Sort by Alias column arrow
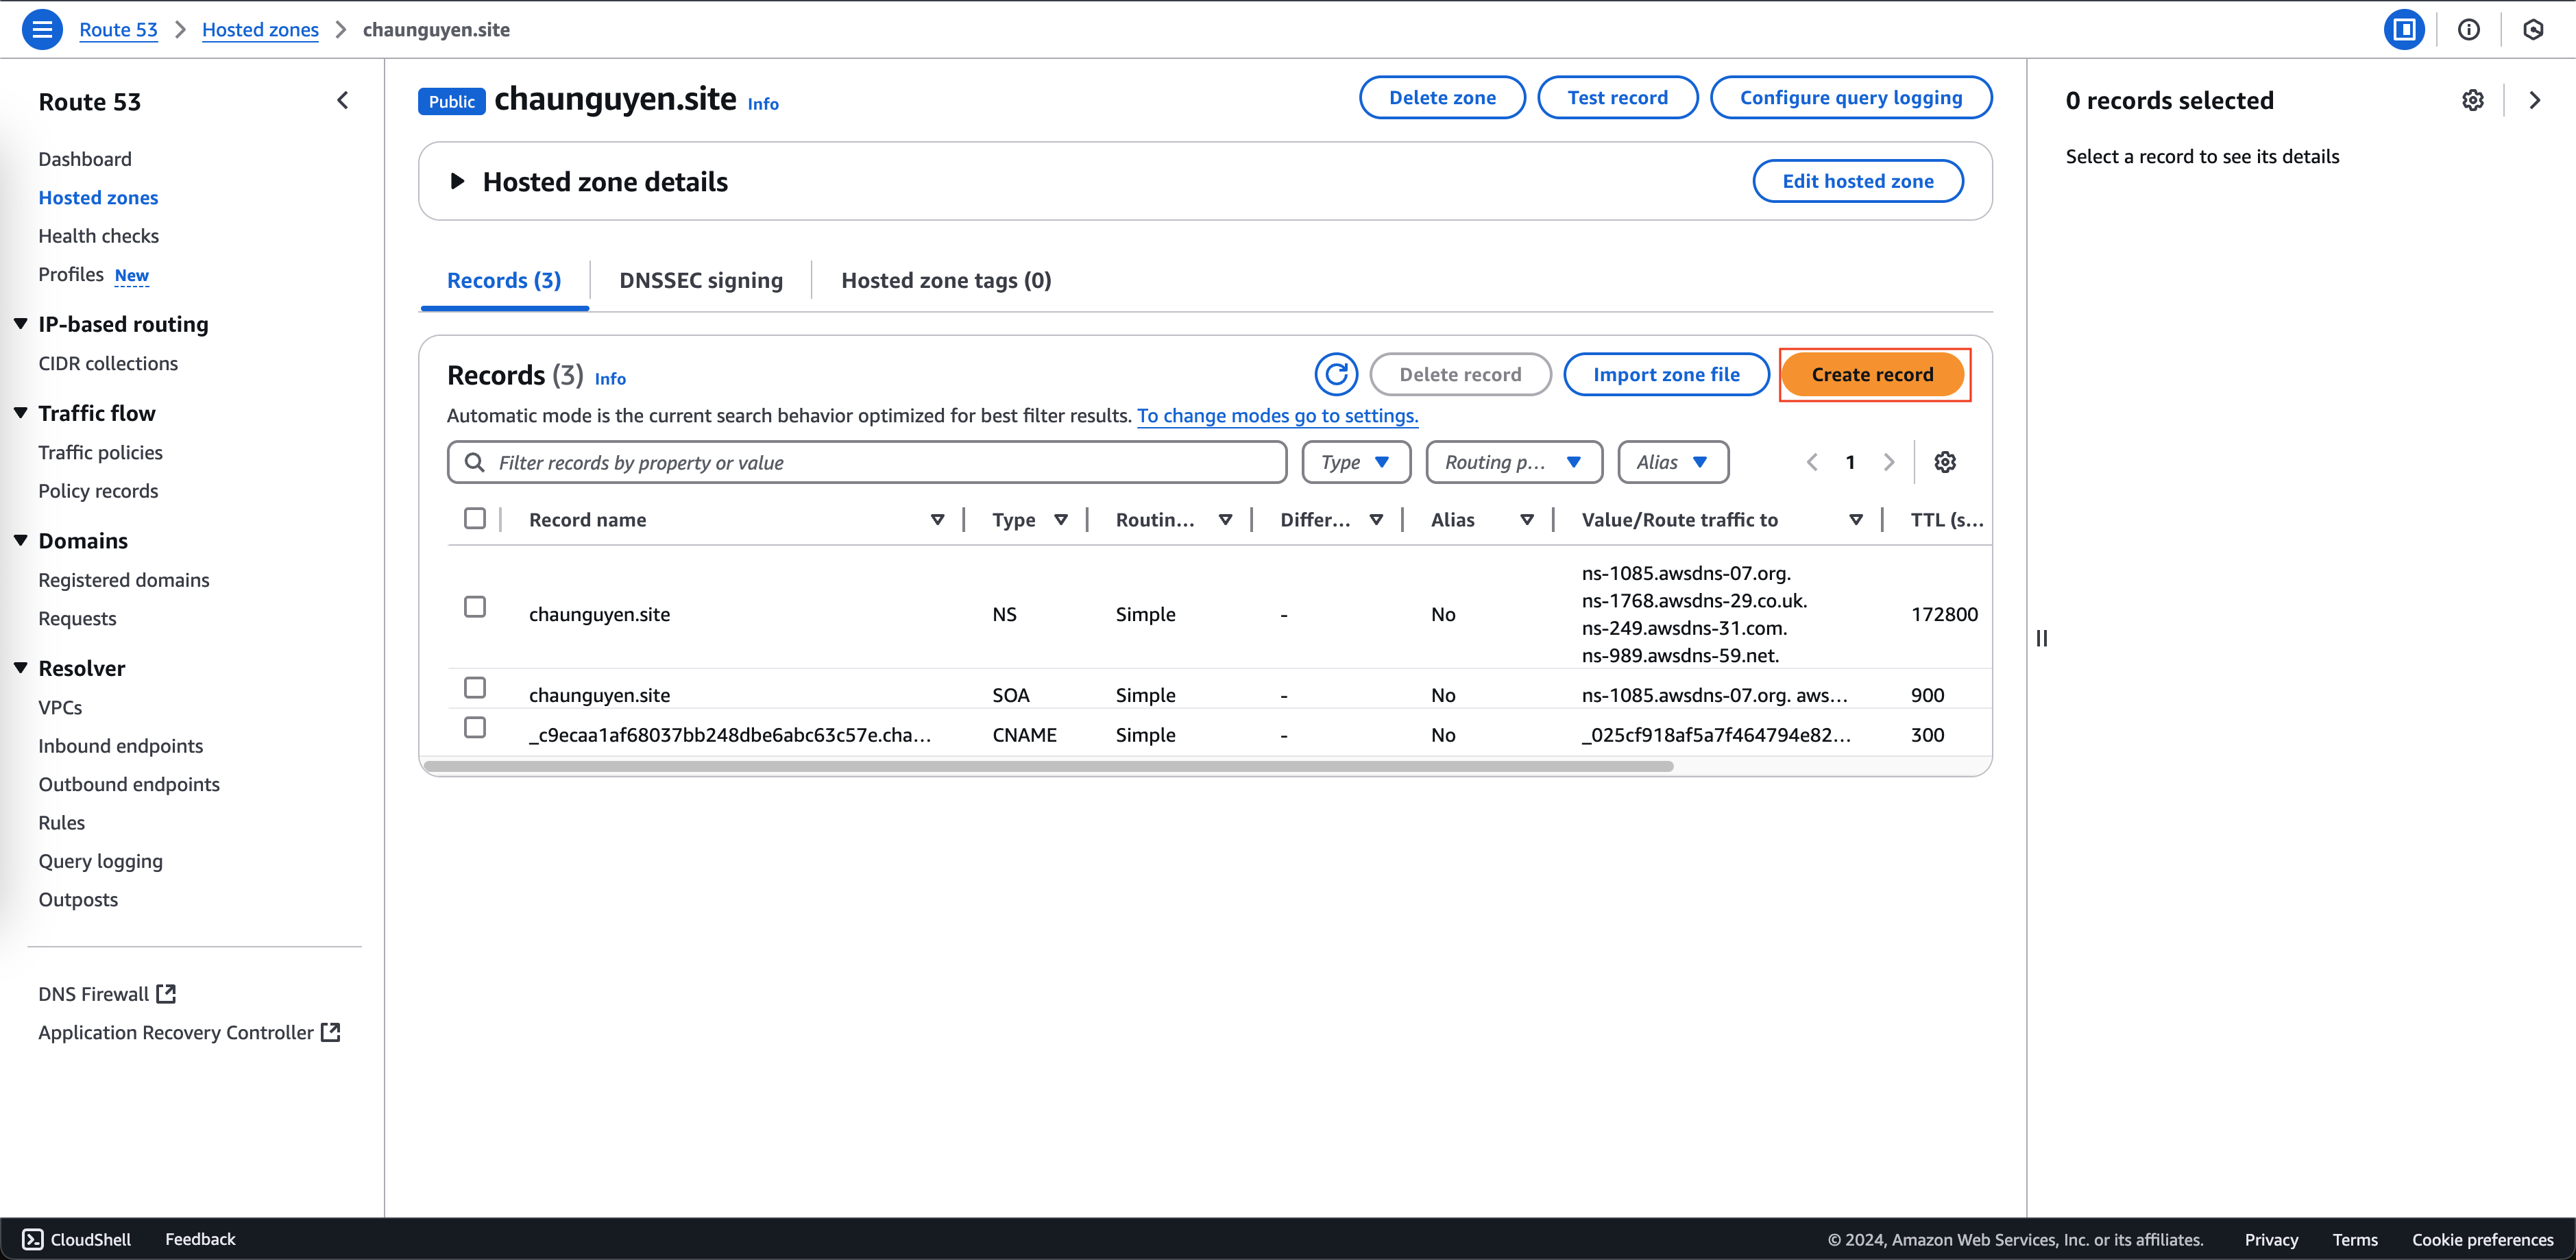2576x1260 pixels. [x=1527, y=520]
